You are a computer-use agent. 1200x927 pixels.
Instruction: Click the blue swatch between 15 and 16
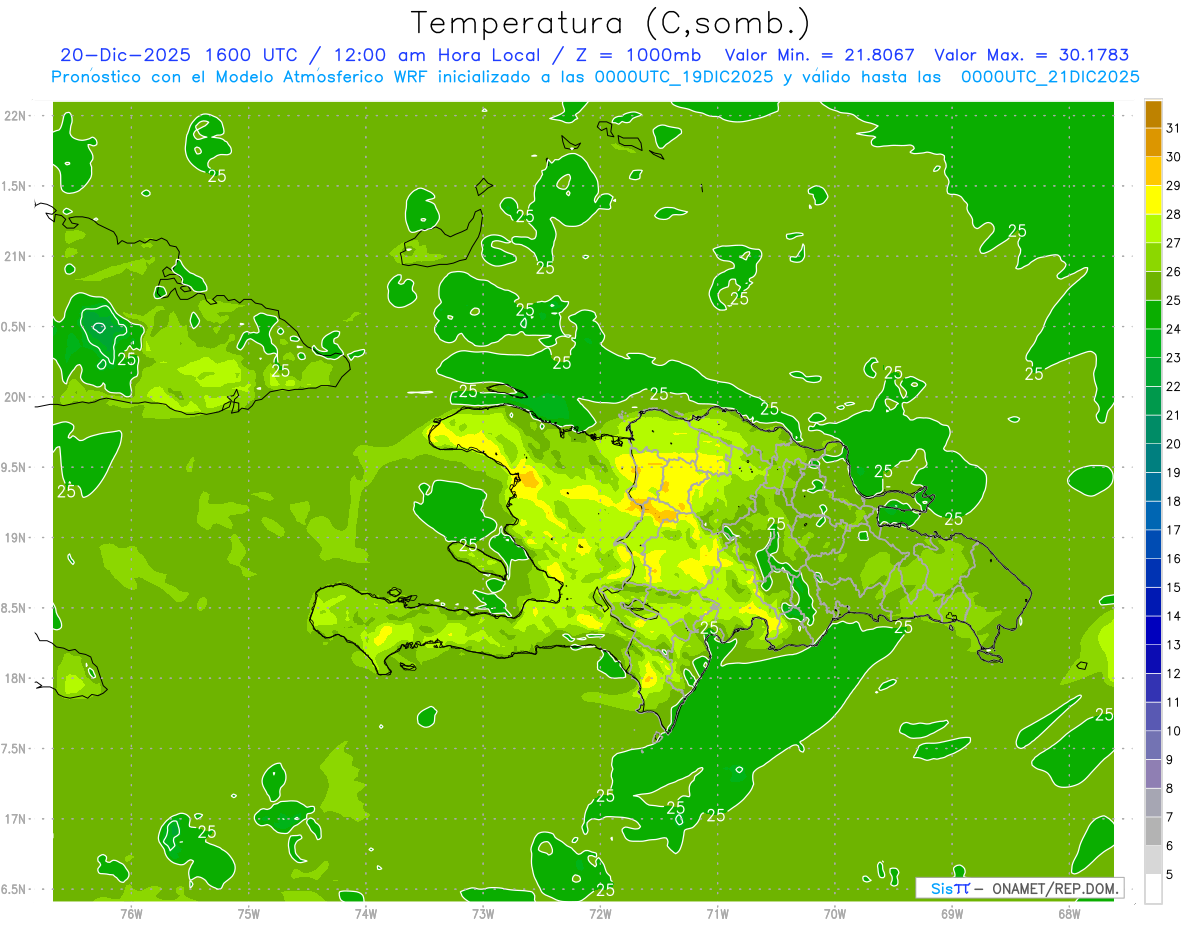point(1153,573)
